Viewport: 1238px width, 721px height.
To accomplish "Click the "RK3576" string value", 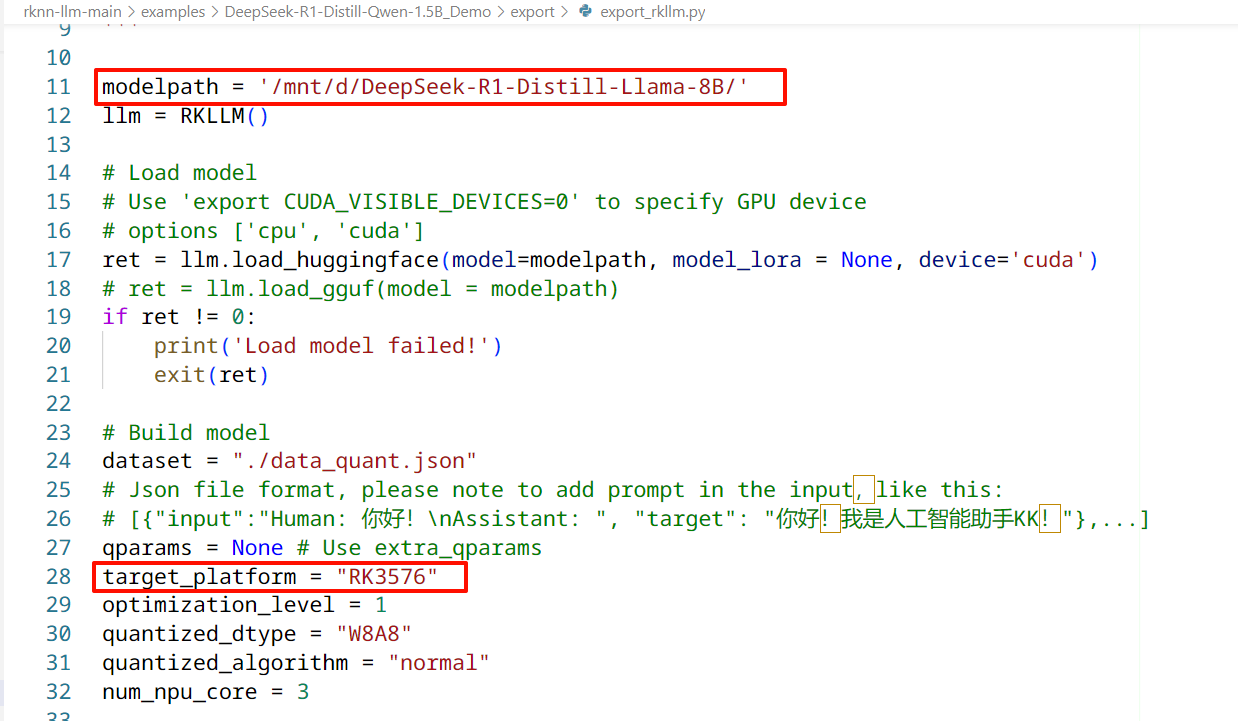I will click(x=388, y=577).
